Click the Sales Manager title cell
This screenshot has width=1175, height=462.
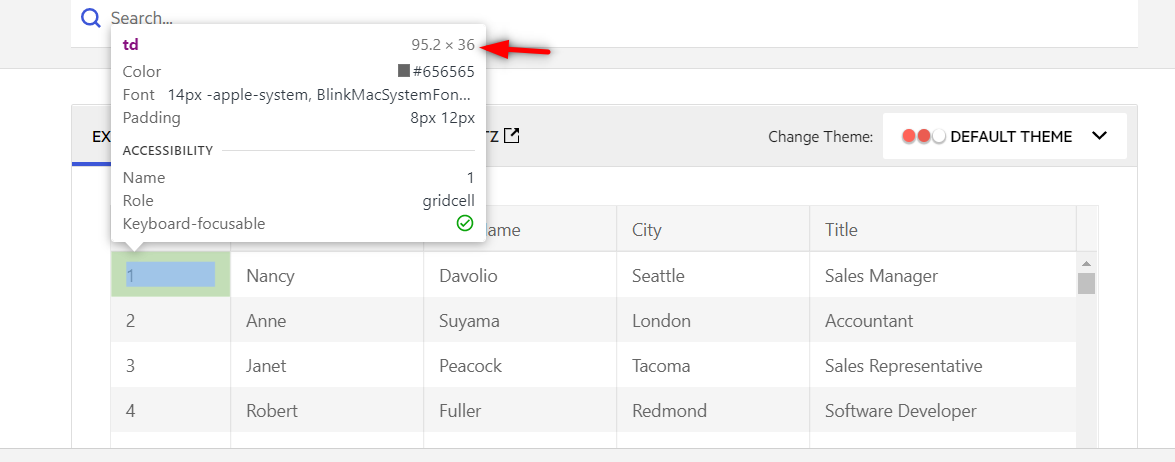point(881,276)
